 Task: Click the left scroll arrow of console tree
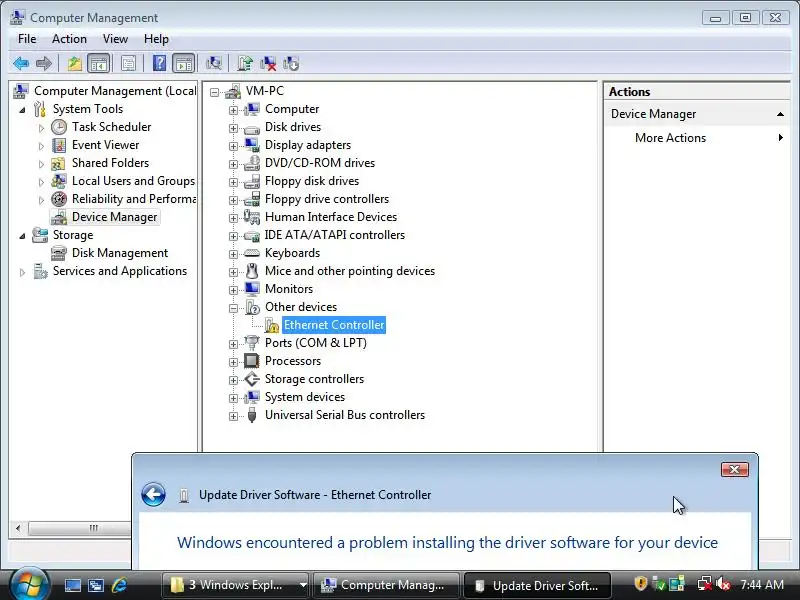point(18,528)
